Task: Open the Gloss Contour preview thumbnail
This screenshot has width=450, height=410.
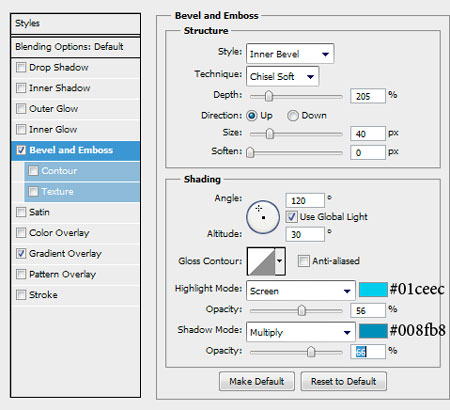Action: click(x=261, y=261)
